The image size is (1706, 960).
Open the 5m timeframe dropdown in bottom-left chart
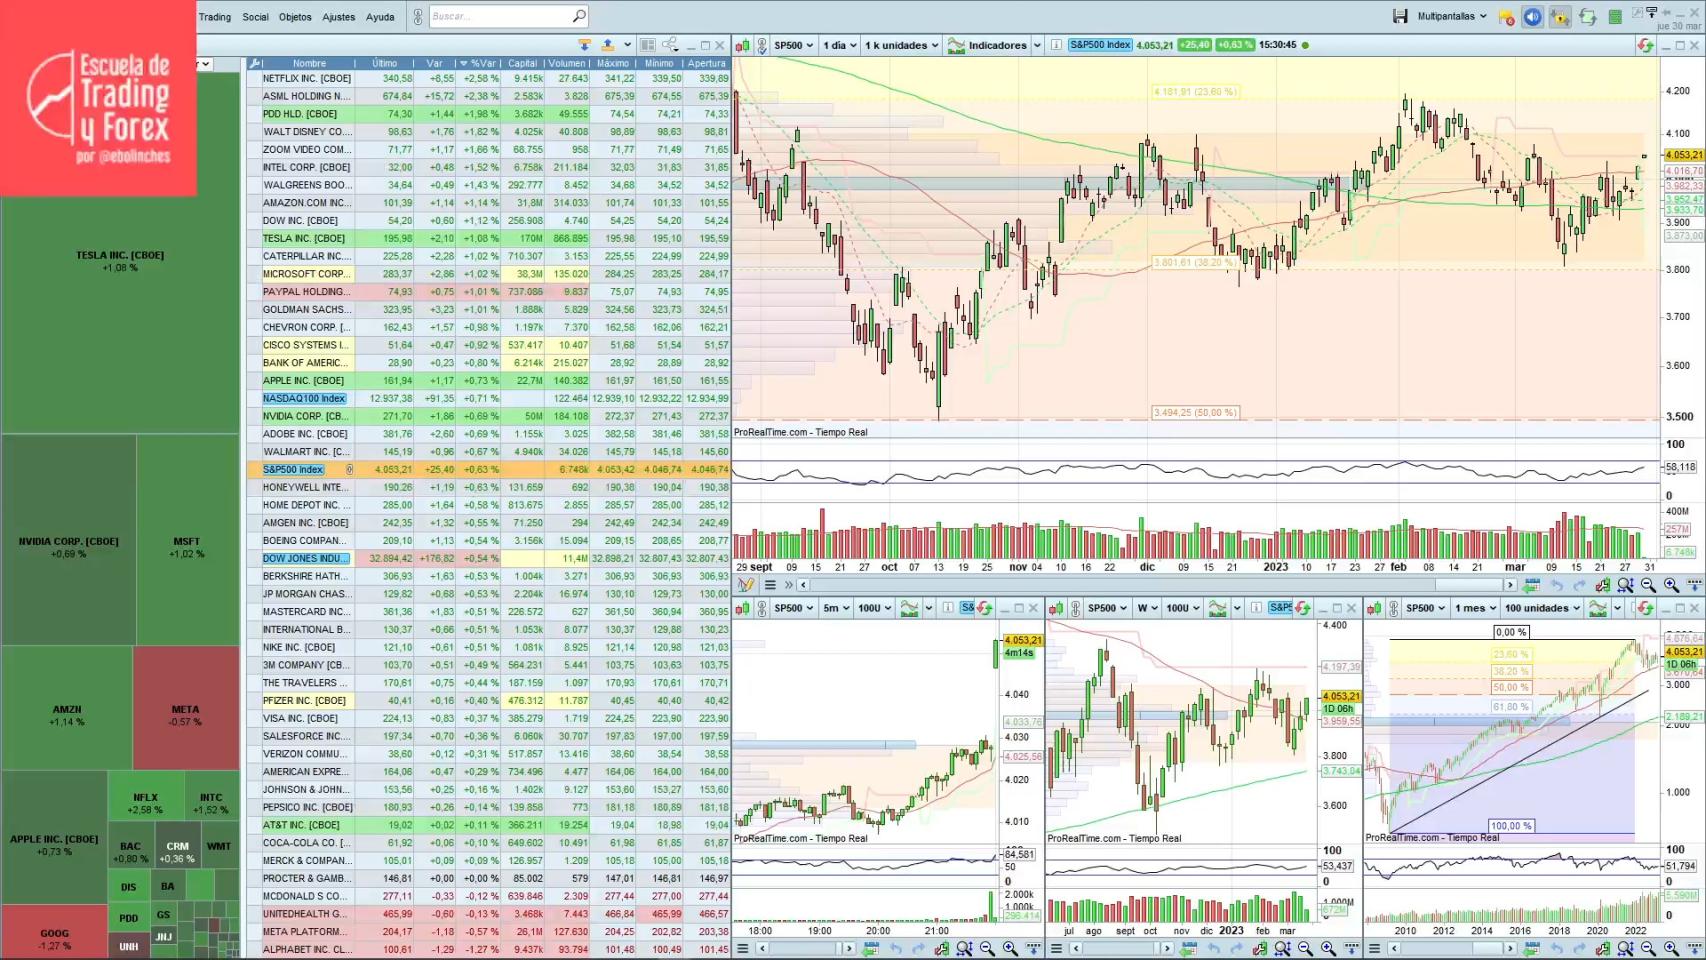(x=836, y=608)
